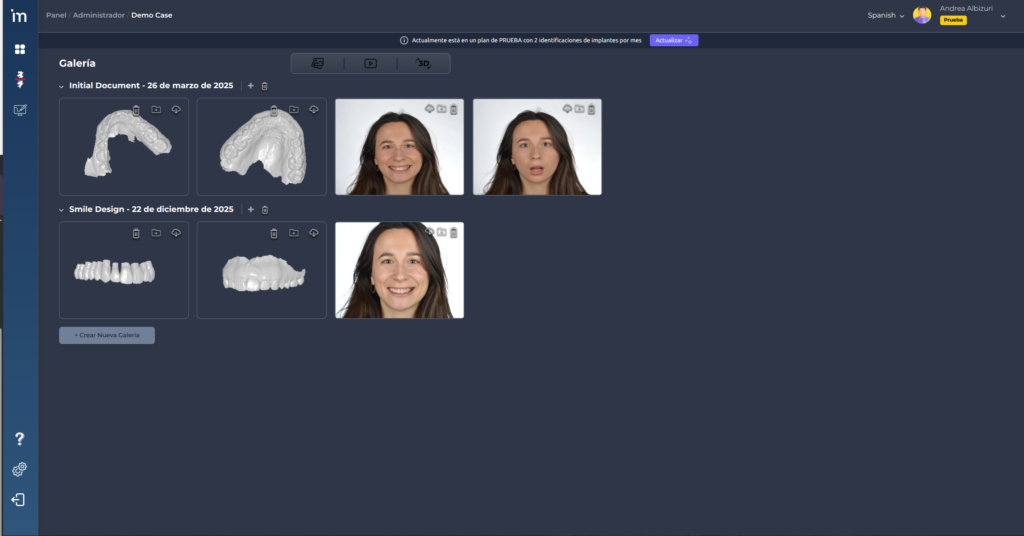Collapse the Initial Document gallery section
The image size is (1024, 536).
point(61,86)
